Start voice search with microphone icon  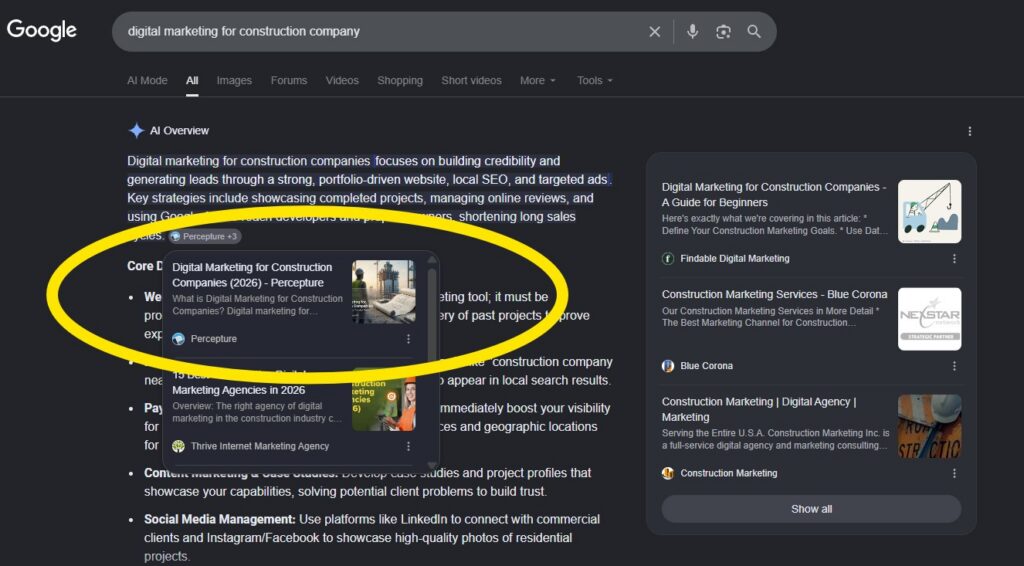[x=692, y=31]
